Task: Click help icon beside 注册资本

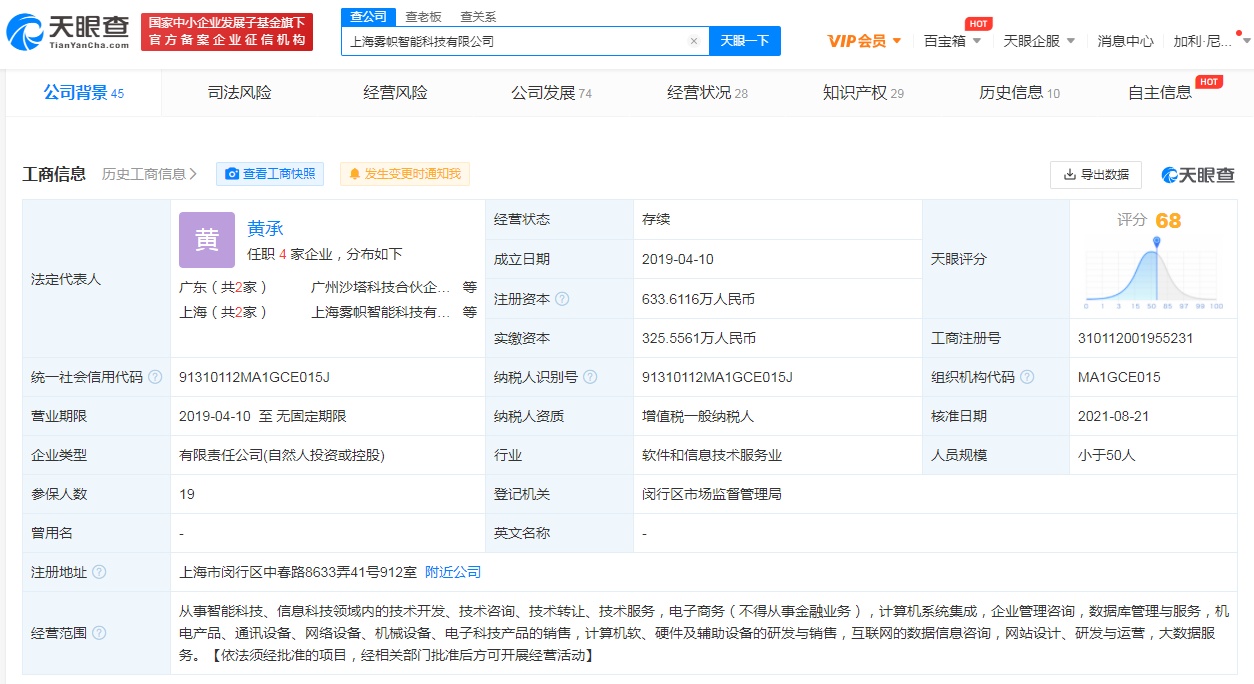Action: tap(562, 299)
